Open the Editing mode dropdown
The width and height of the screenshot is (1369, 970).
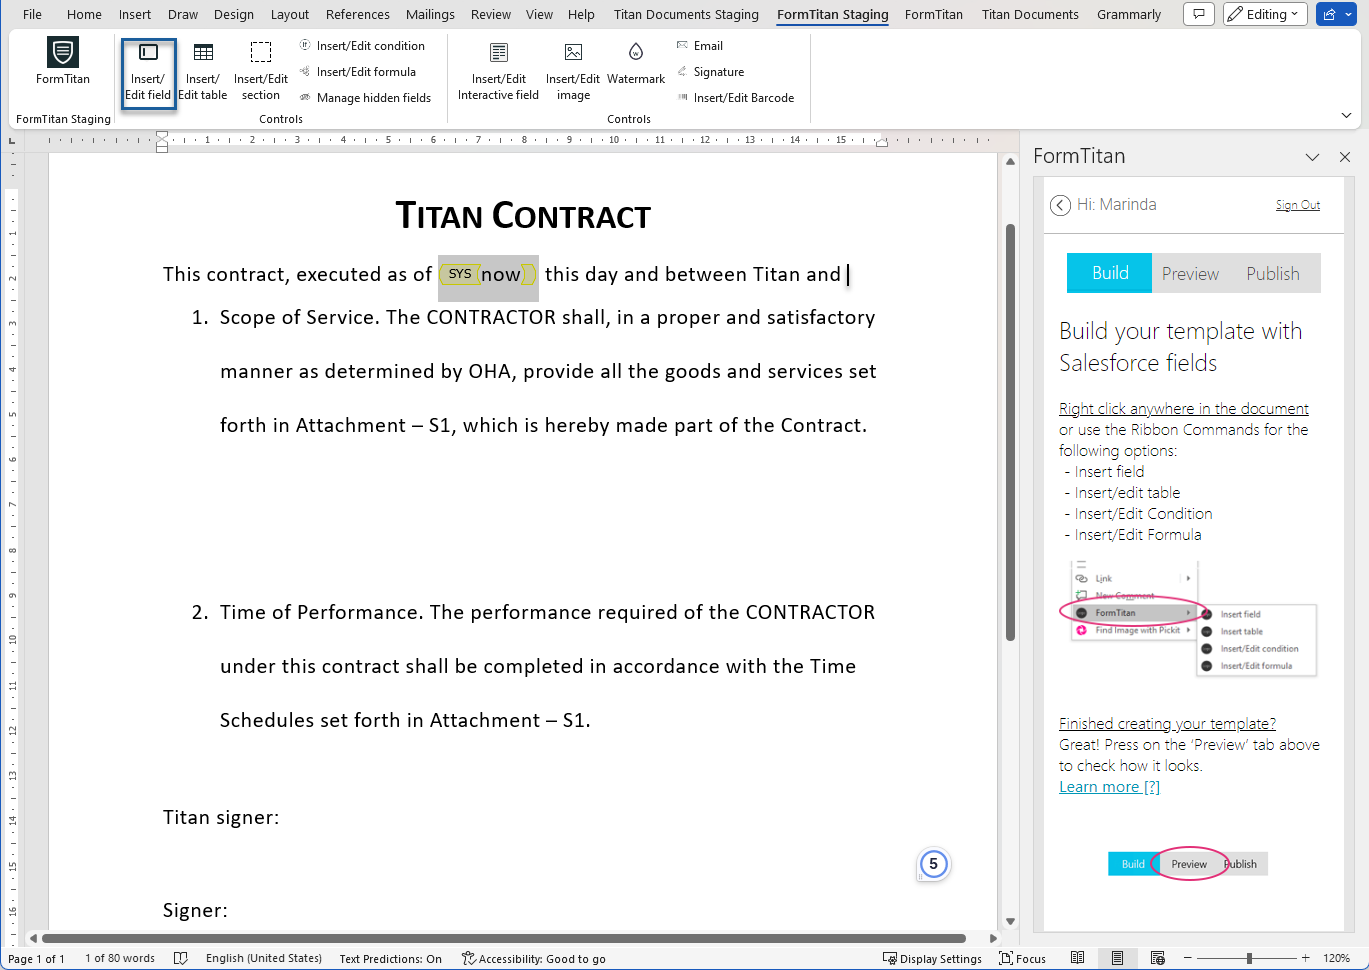[1265, 14]
